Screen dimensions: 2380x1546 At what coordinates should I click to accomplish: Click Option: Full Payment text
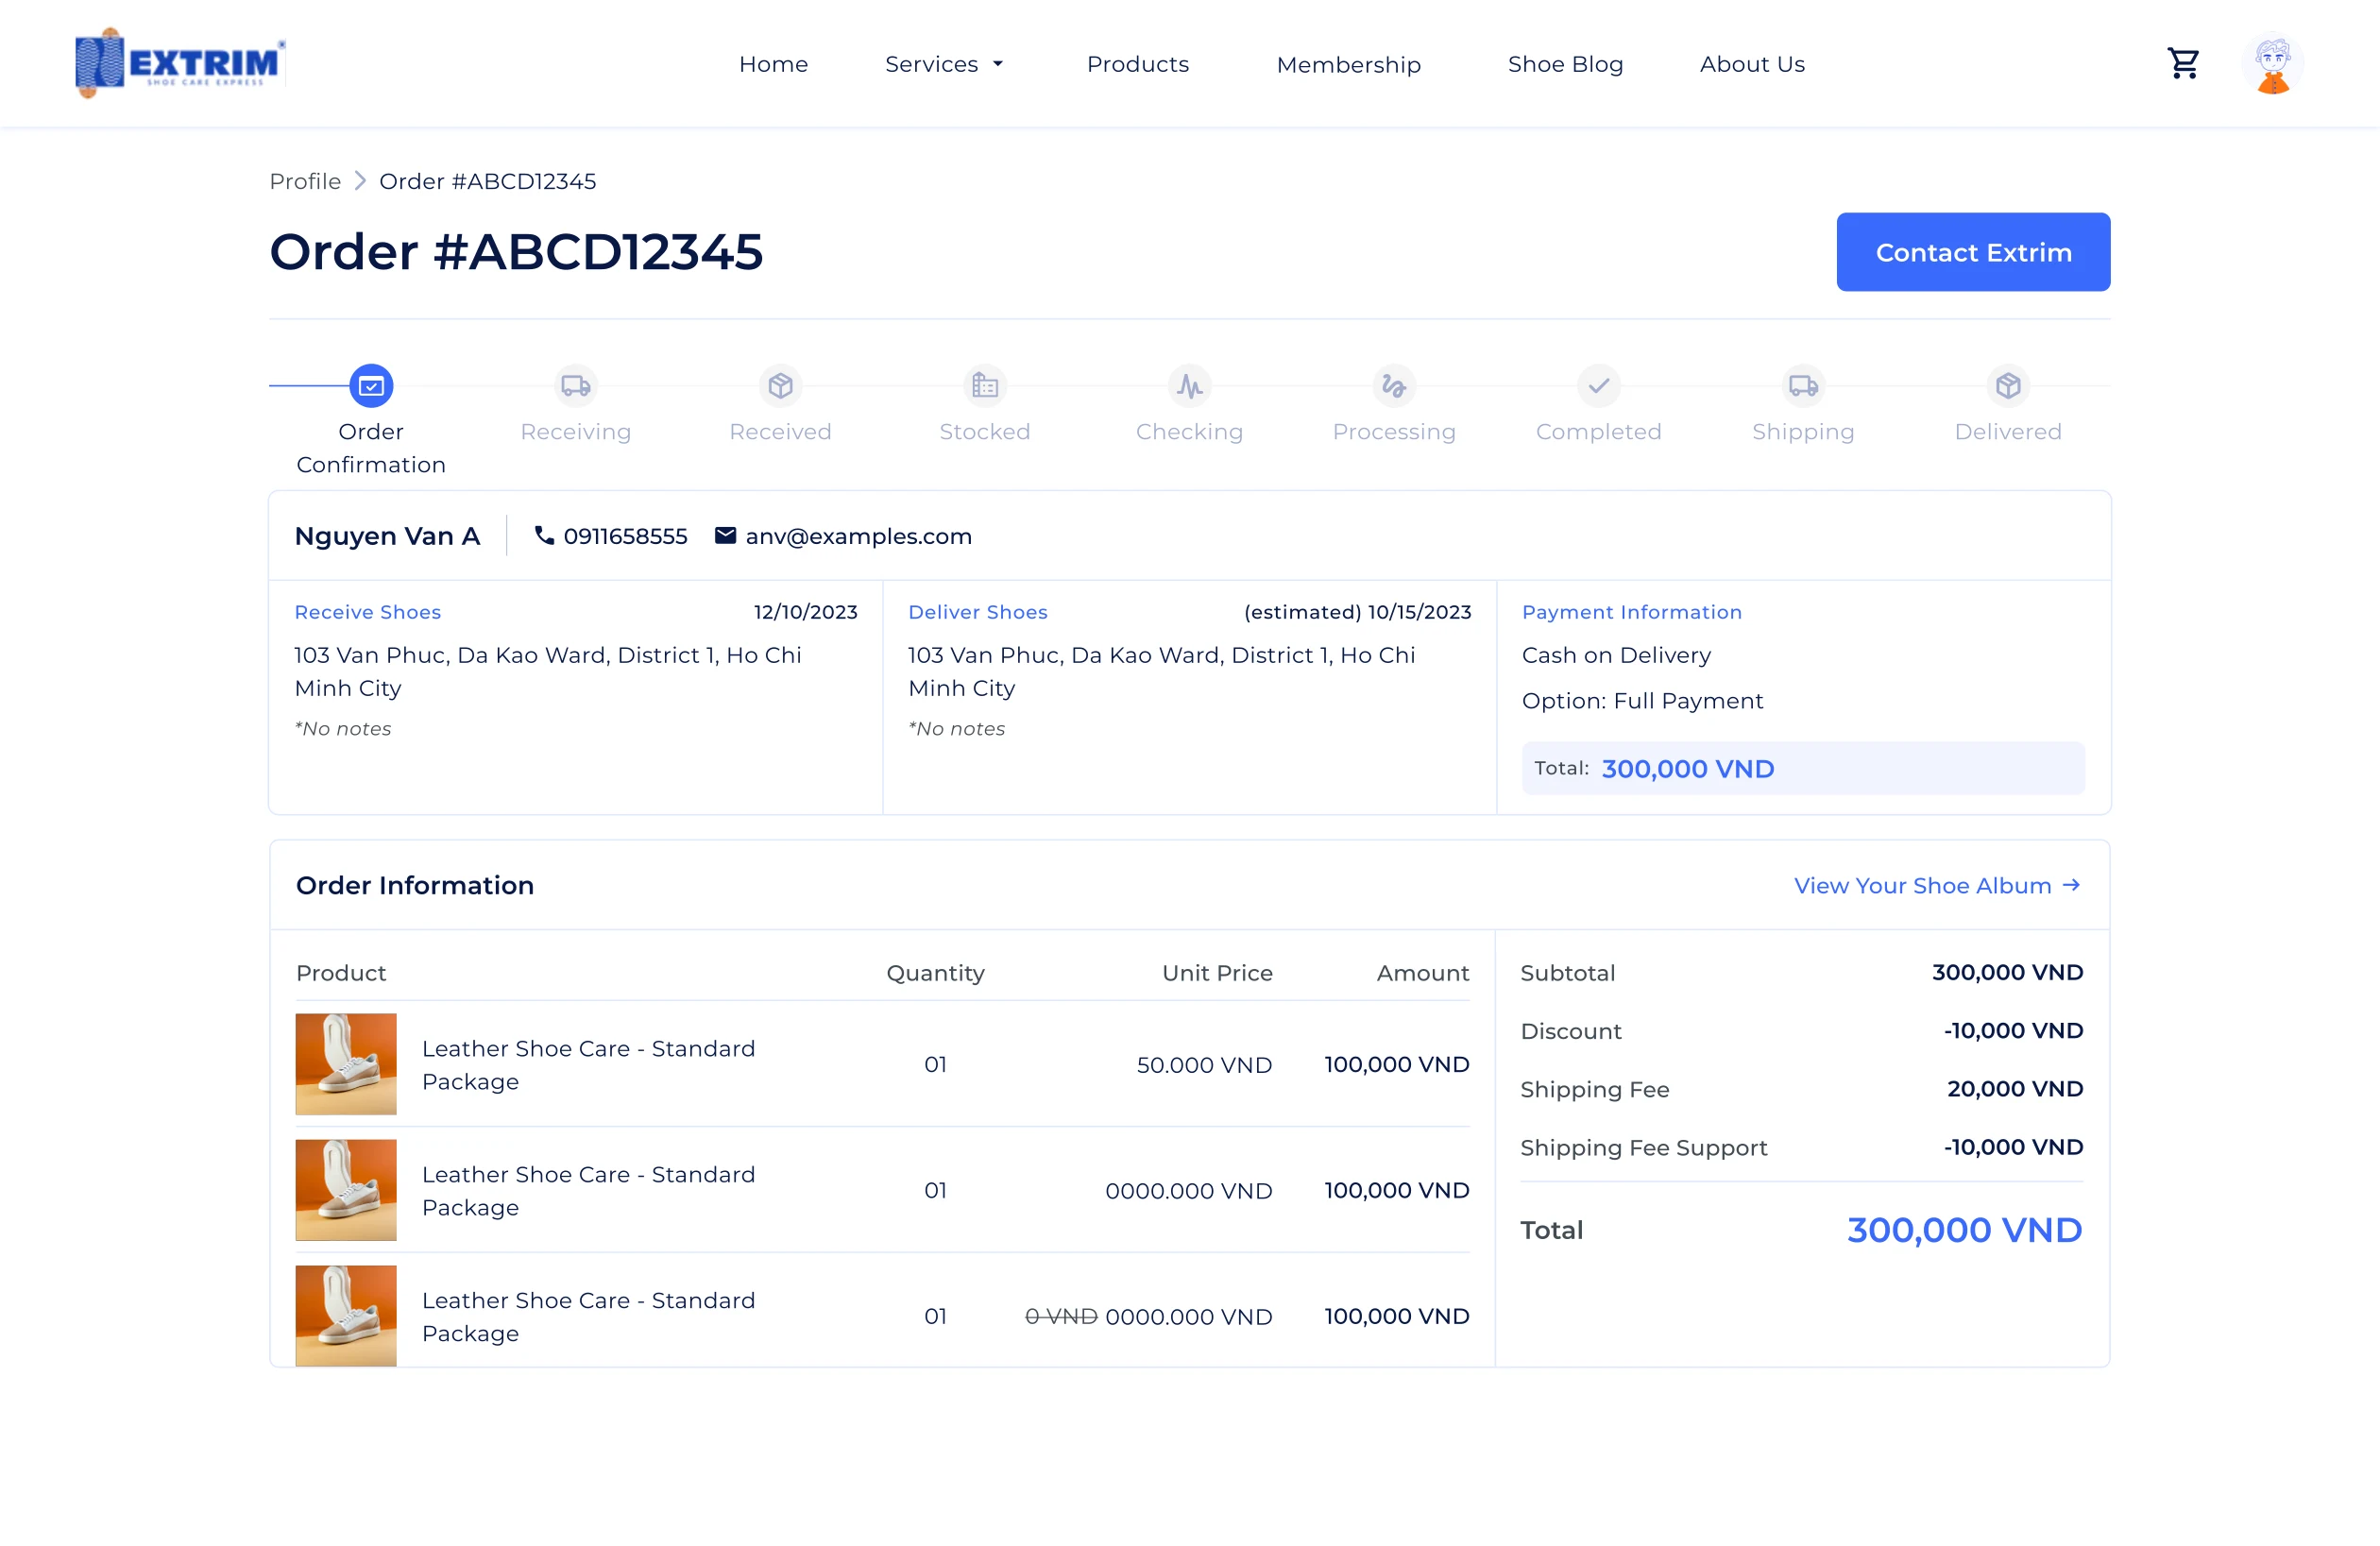[1642, 701]
